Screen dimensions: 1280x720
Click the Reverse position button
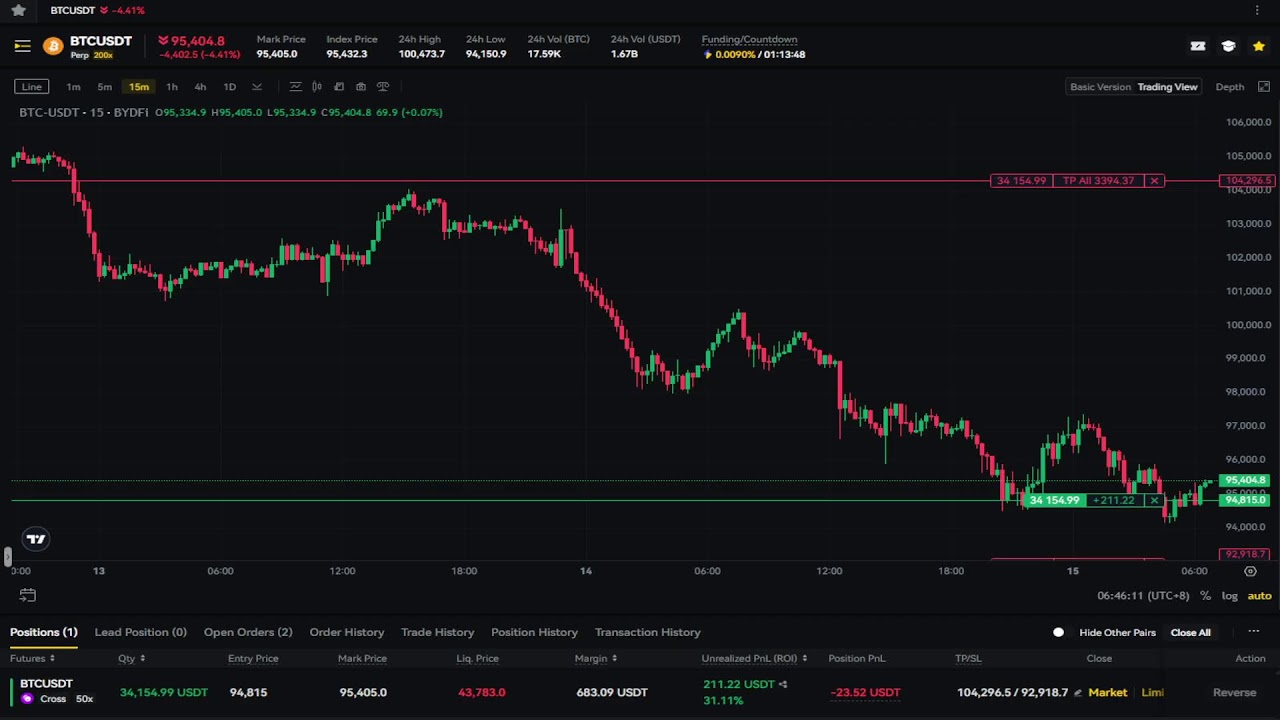[x=1234, y=692]
